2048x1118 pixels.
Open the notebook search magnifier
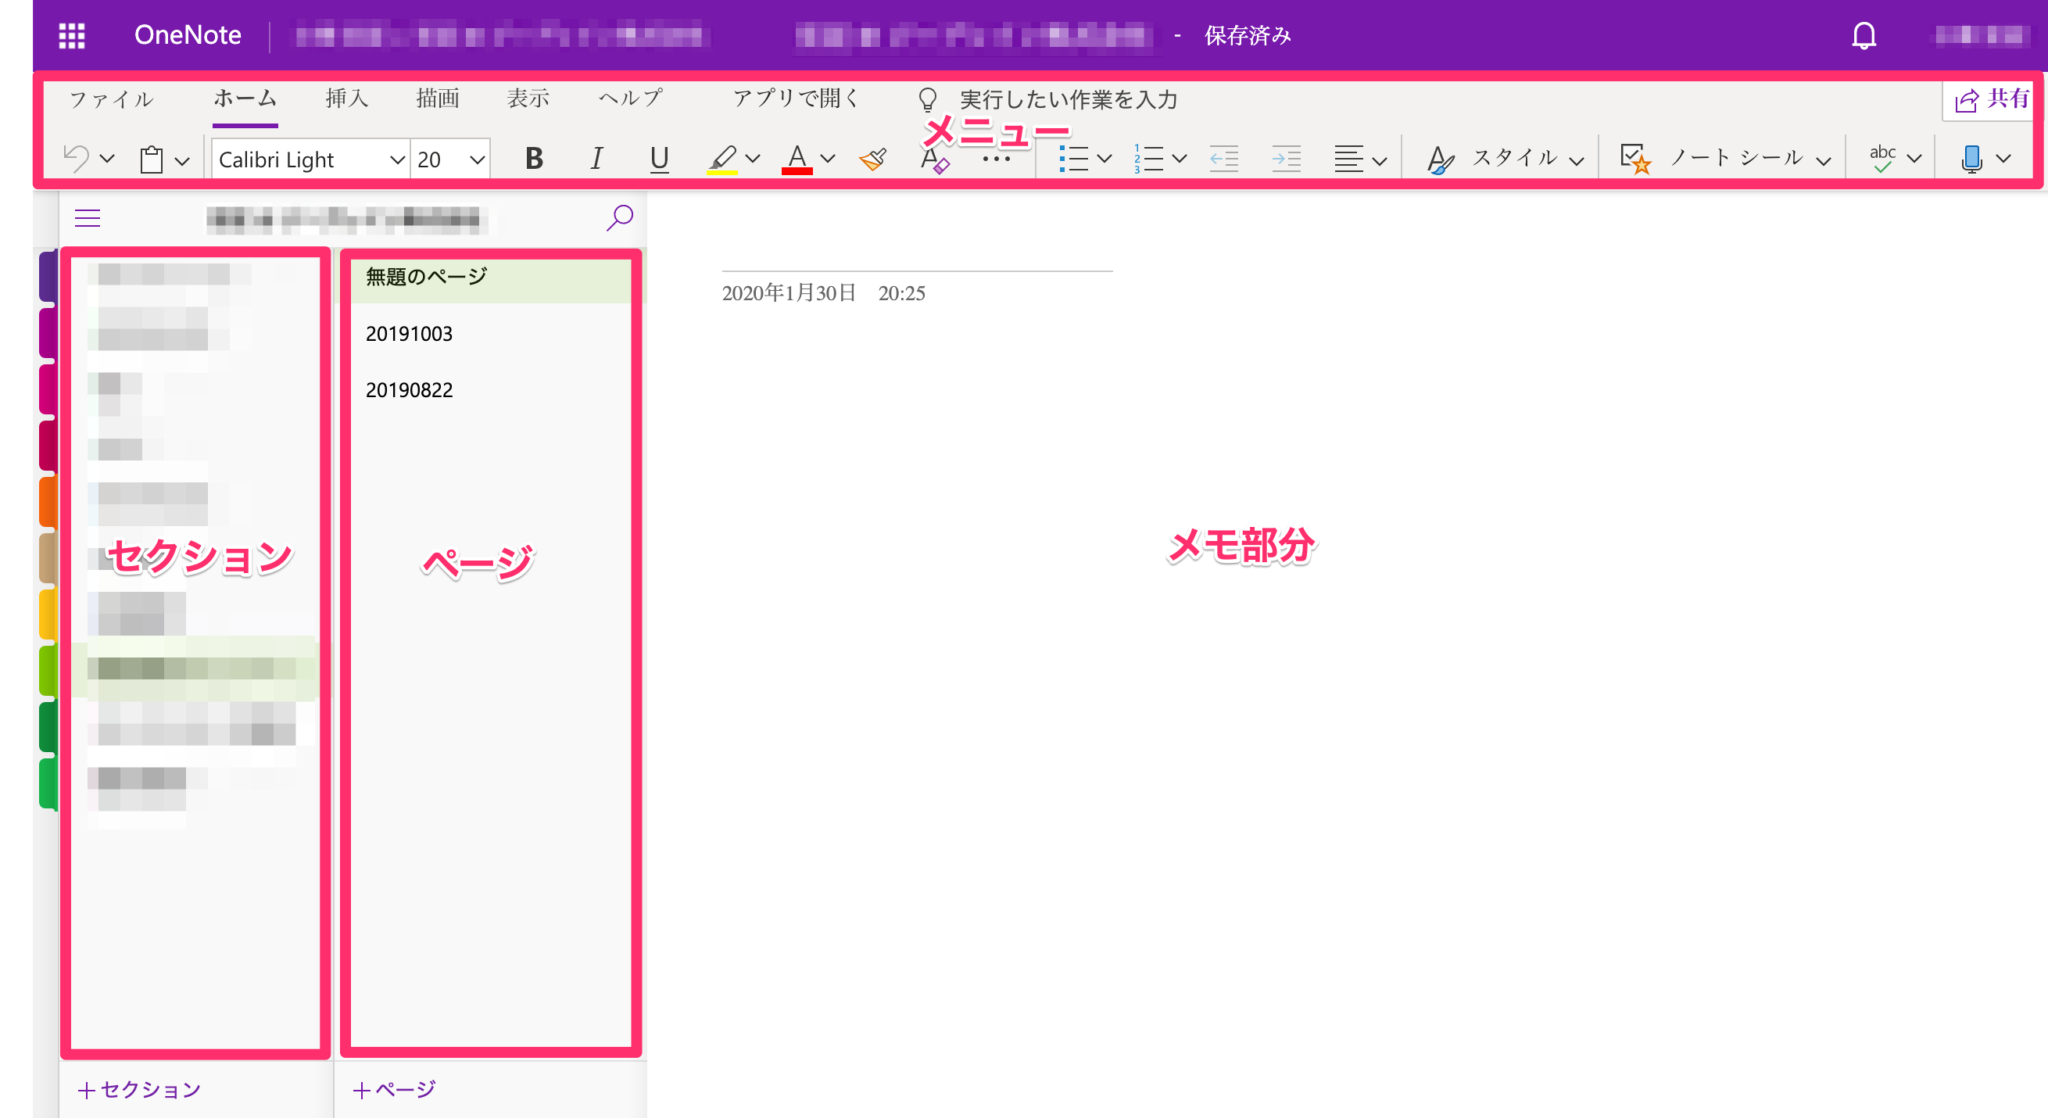[x=619, y=217]
